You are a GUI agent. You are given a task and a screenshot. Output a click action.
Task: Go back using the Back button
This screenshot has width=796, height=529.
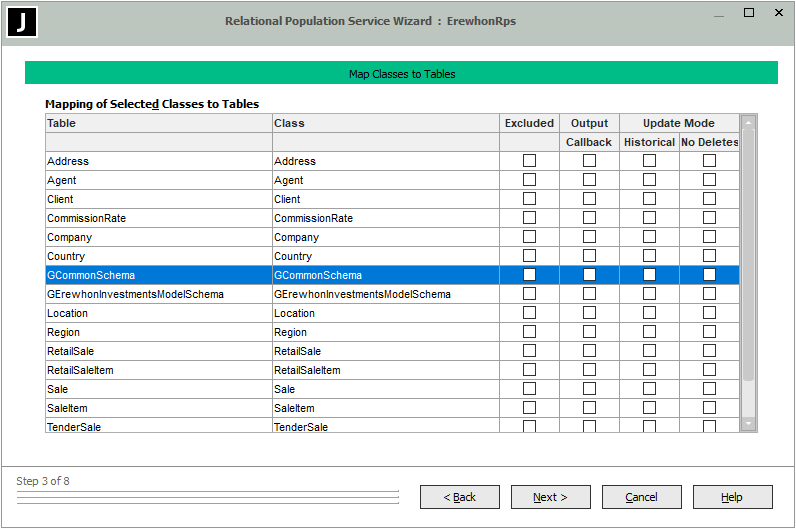click(x=460, y=497)
